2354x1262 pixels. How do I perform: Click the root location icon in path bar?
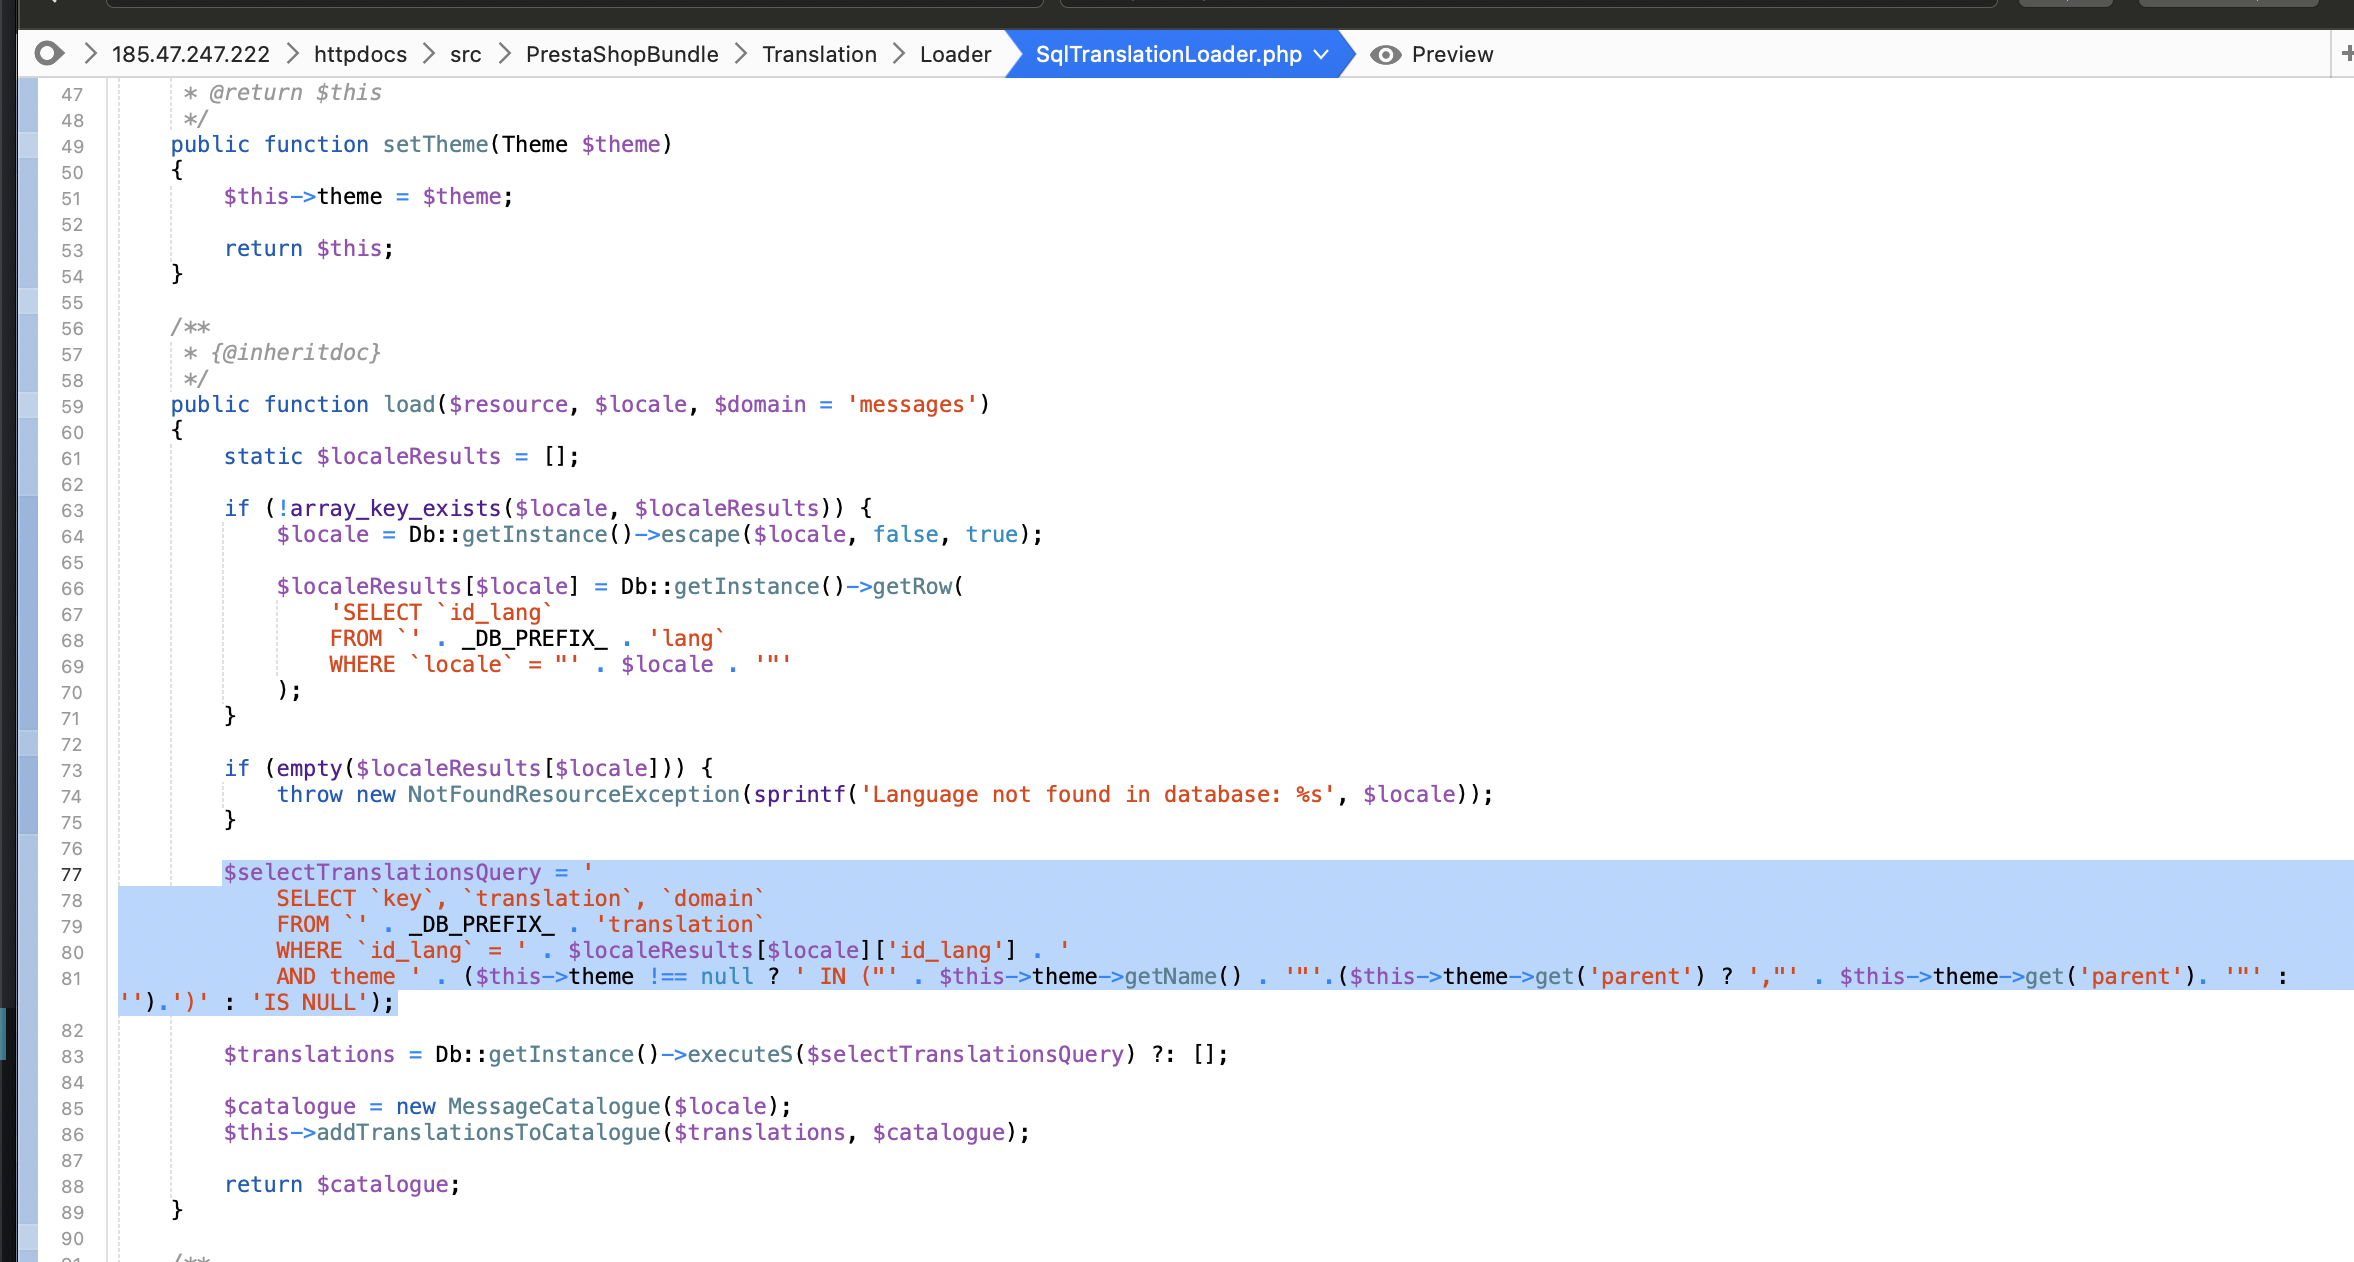point(48,53)
